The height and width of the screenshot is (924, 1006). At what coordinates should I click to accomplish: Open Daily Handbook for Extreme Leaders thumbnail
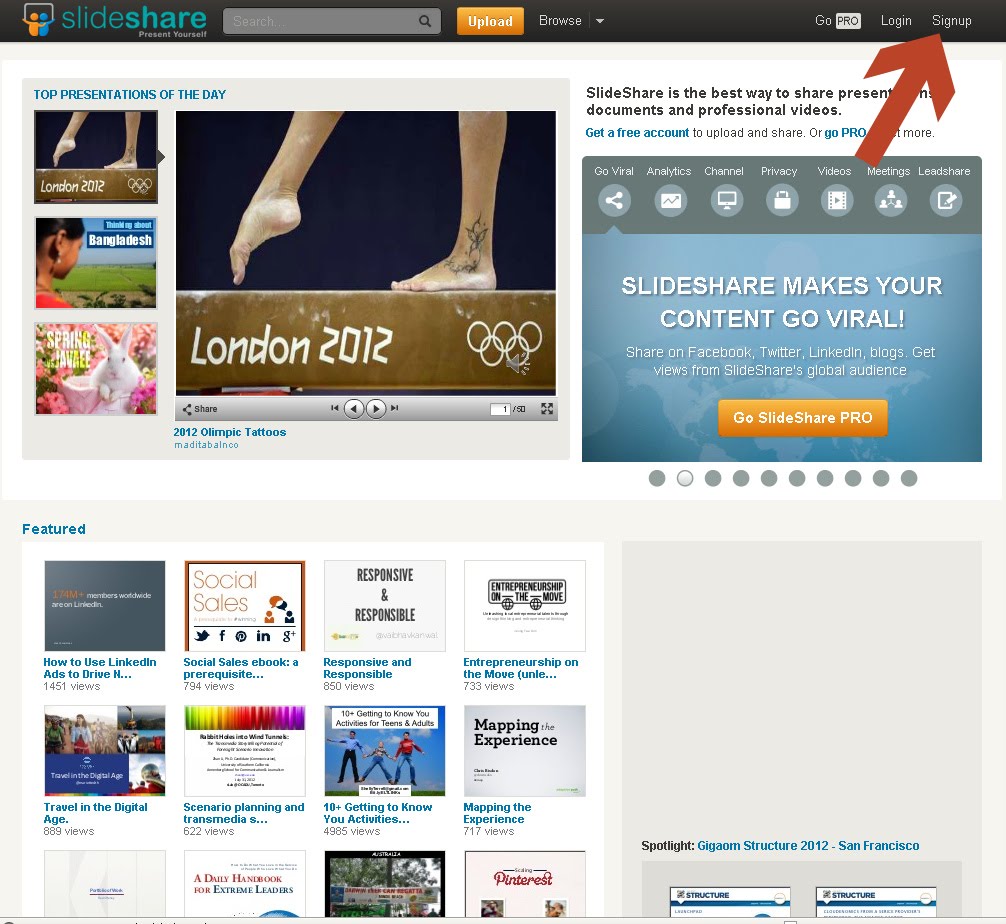point(244,884)
